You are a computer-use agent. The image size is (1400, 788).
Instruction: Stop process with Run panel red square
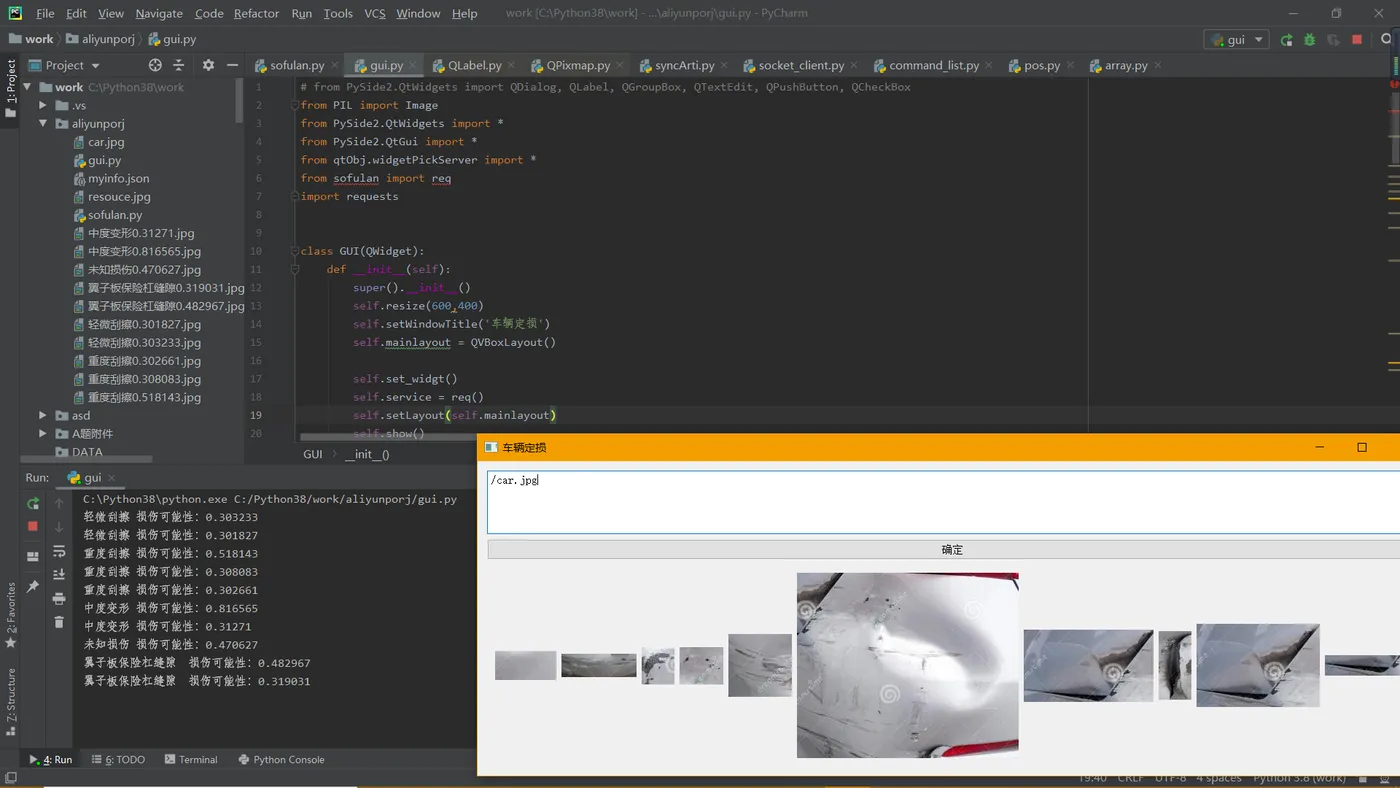[33, 526]
